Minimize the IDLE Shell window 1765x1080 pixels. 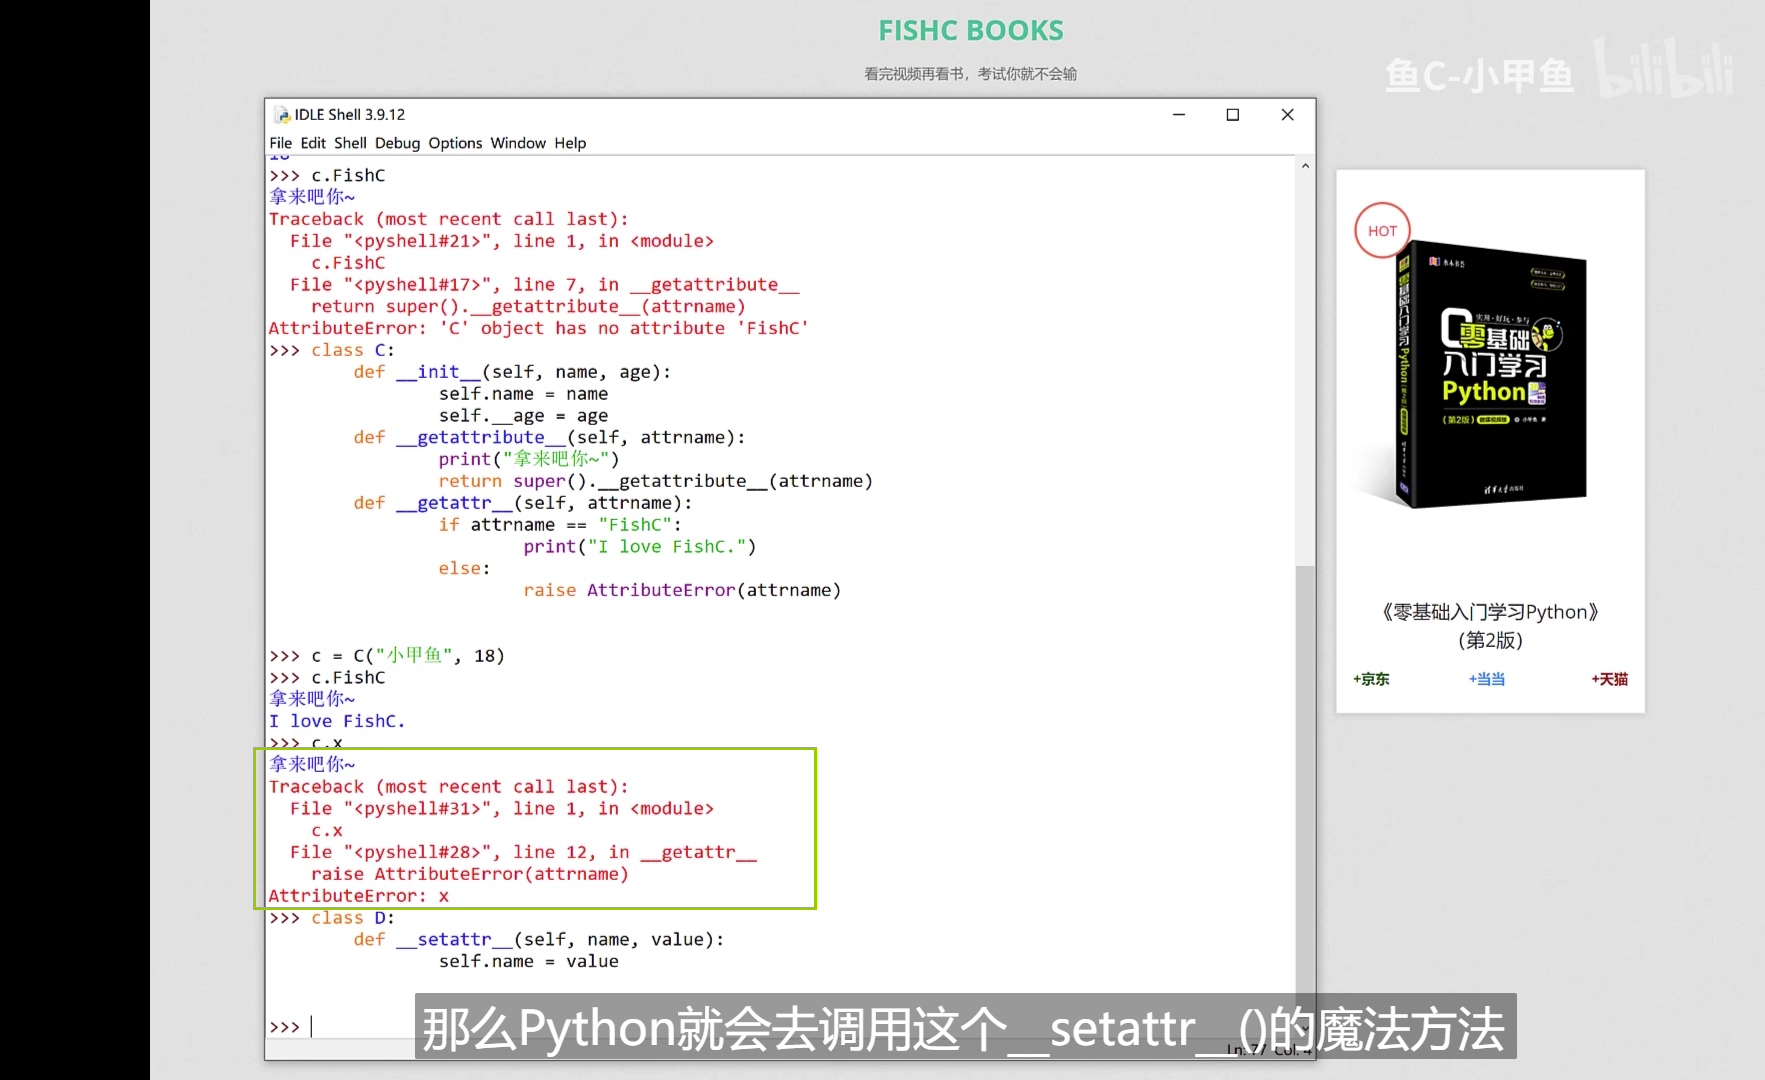tap(1179, 115)
